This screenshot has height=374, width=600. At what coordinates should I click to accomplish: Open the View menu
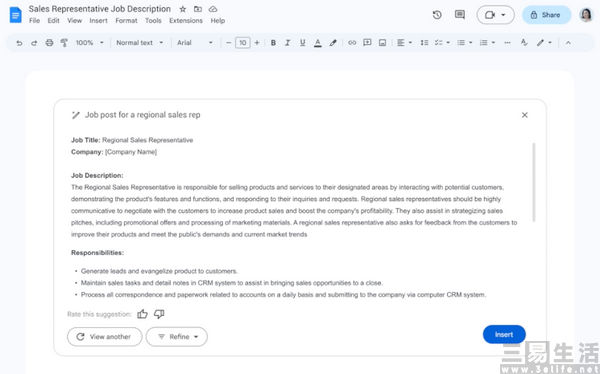(x=75, y=21)
